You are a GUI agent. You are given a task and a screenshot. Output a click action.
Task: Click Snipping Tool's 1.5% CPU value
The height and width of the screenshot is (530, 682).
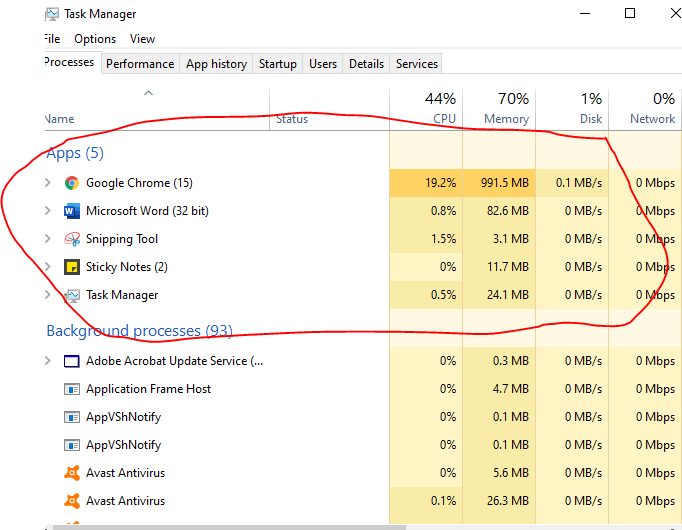pyautogui.click(x=444, y=239)
